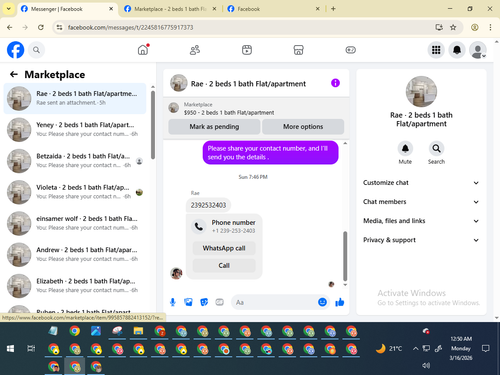Click the browser address bar URL
The height and width of the screenshot is (375, 500).
click(x=130, y=27)
